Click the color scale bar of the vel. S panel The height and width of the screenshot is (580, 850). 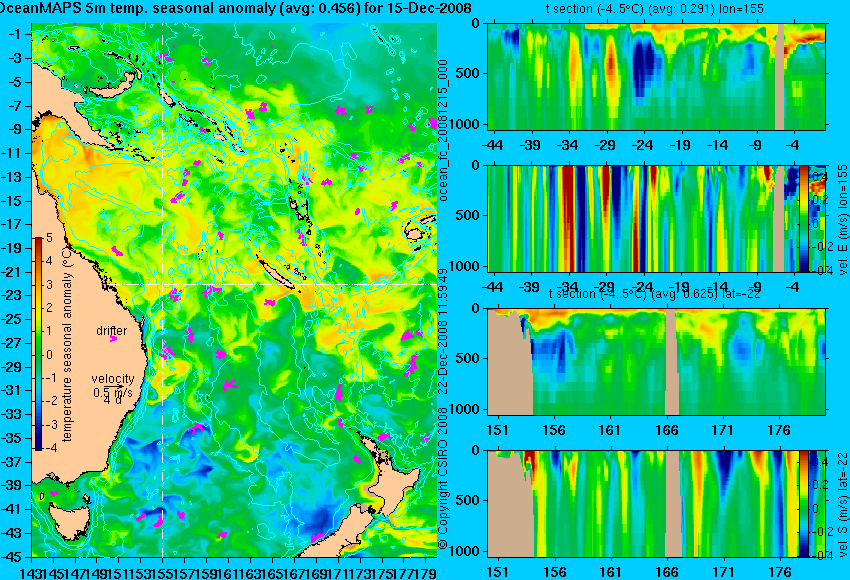(804, 504)
